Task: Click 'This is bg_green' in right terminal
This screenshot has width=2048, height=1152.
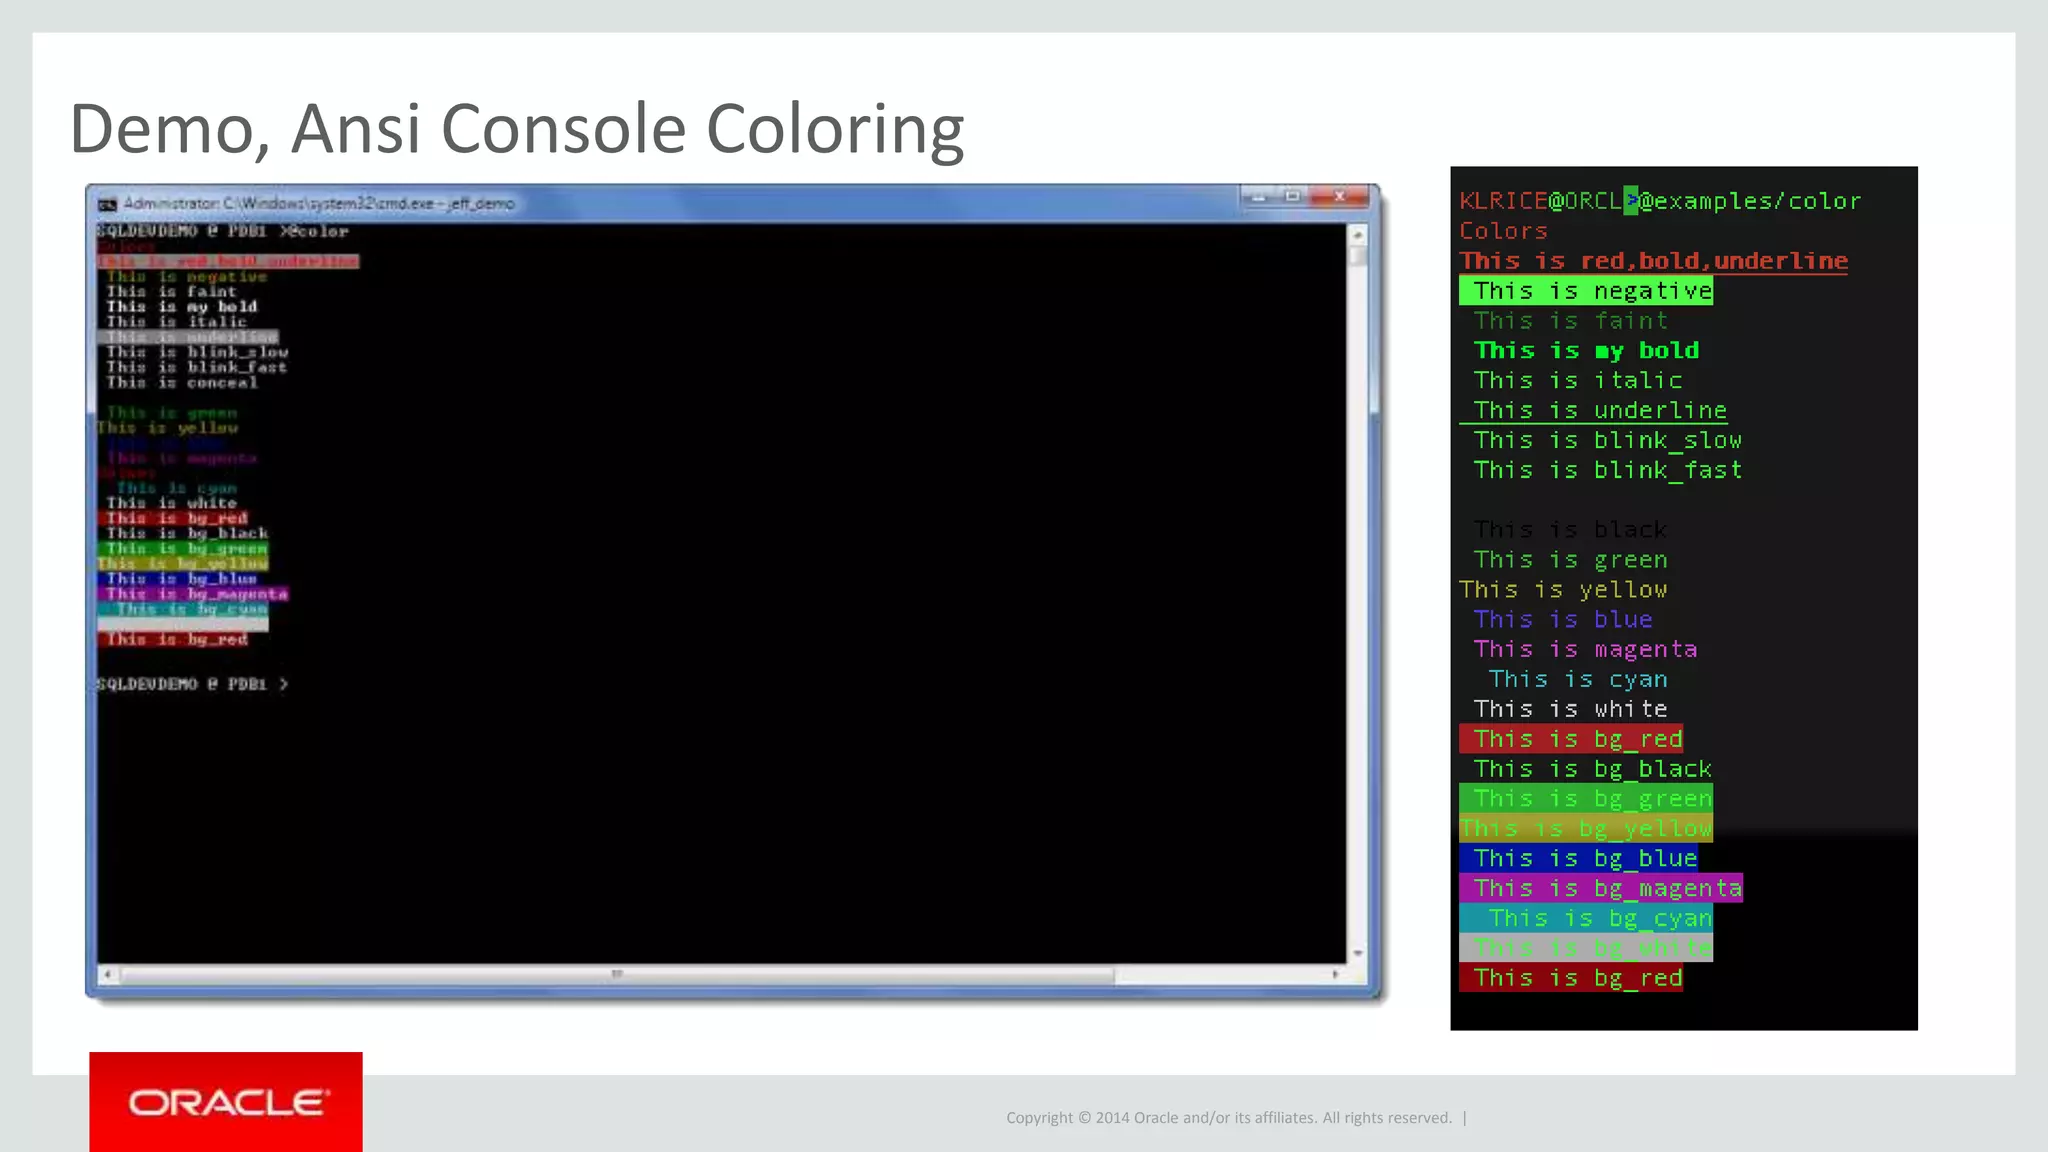Action: click(1586, 799)
